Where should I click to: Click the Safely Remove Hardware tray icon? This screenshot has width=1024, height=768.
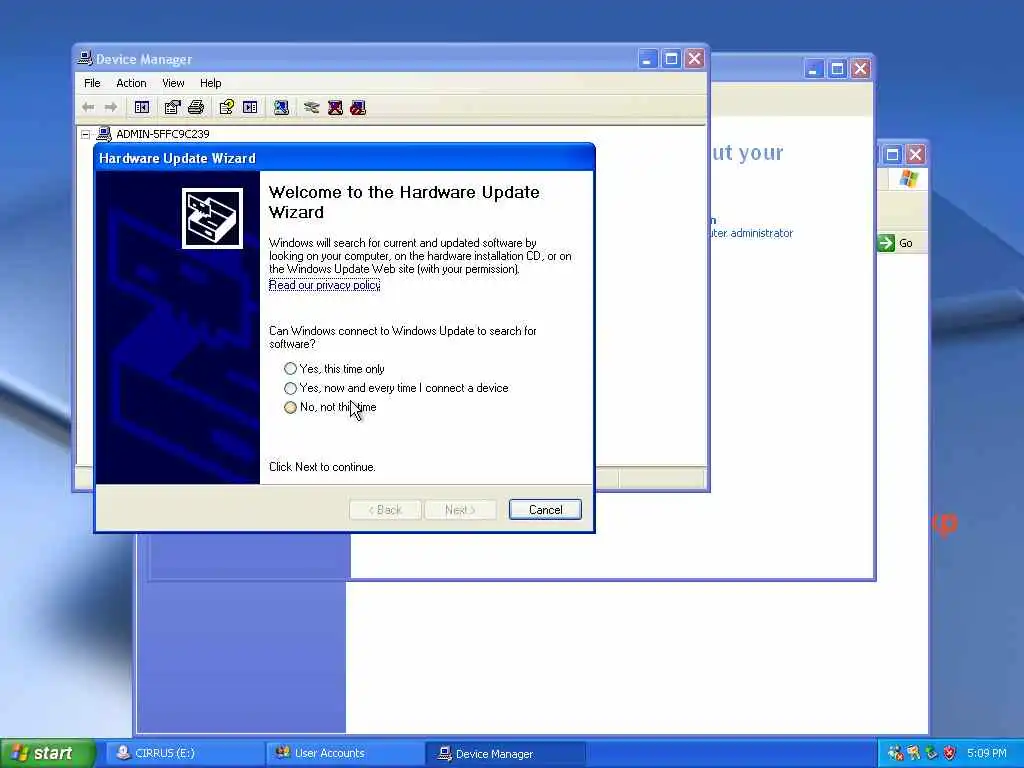[x=931, y=753]
